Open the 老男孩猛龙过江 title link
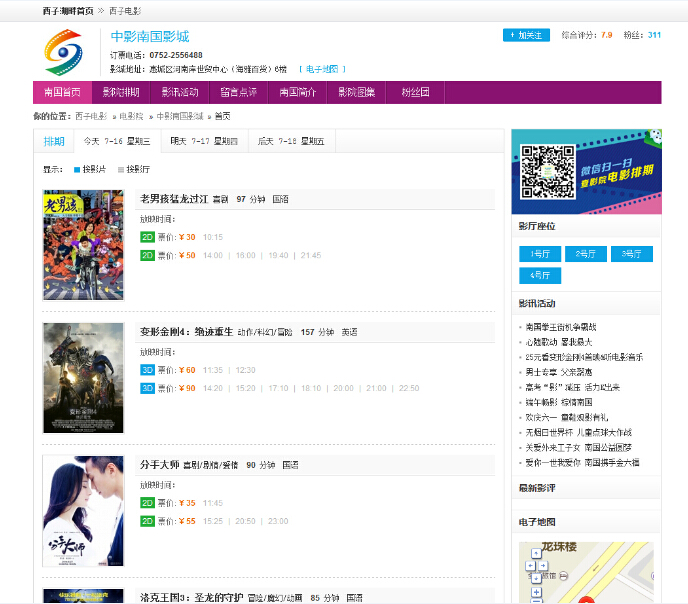The height and width of the screenshot is (604, 688). point(174,199)
